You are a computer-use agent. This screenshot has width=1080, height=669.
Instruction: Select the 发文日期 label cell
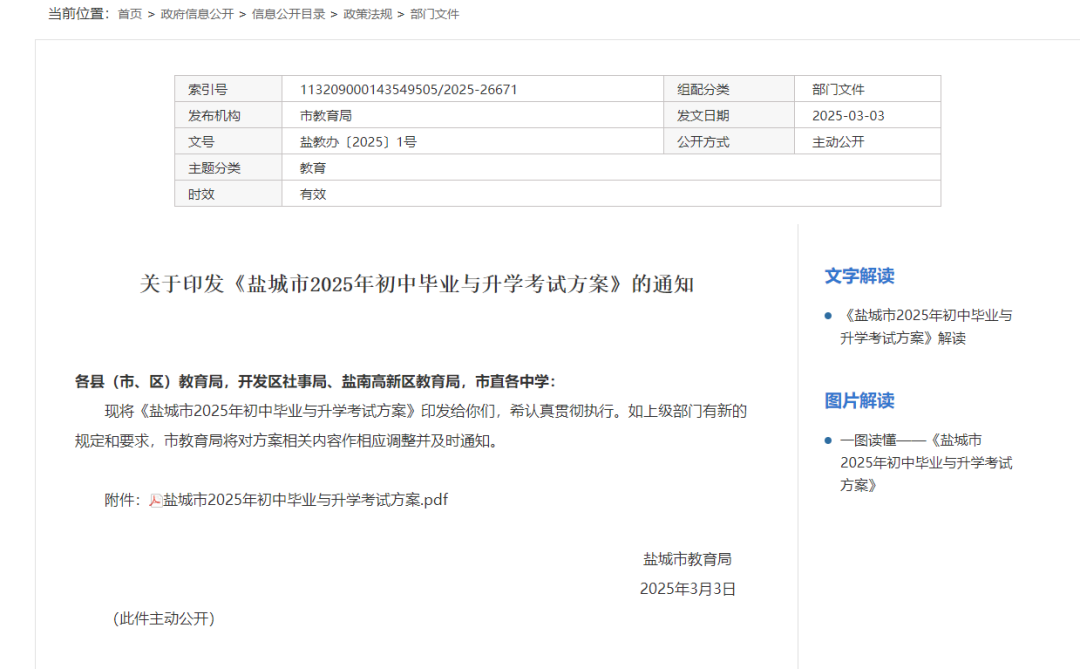[729, 115]
